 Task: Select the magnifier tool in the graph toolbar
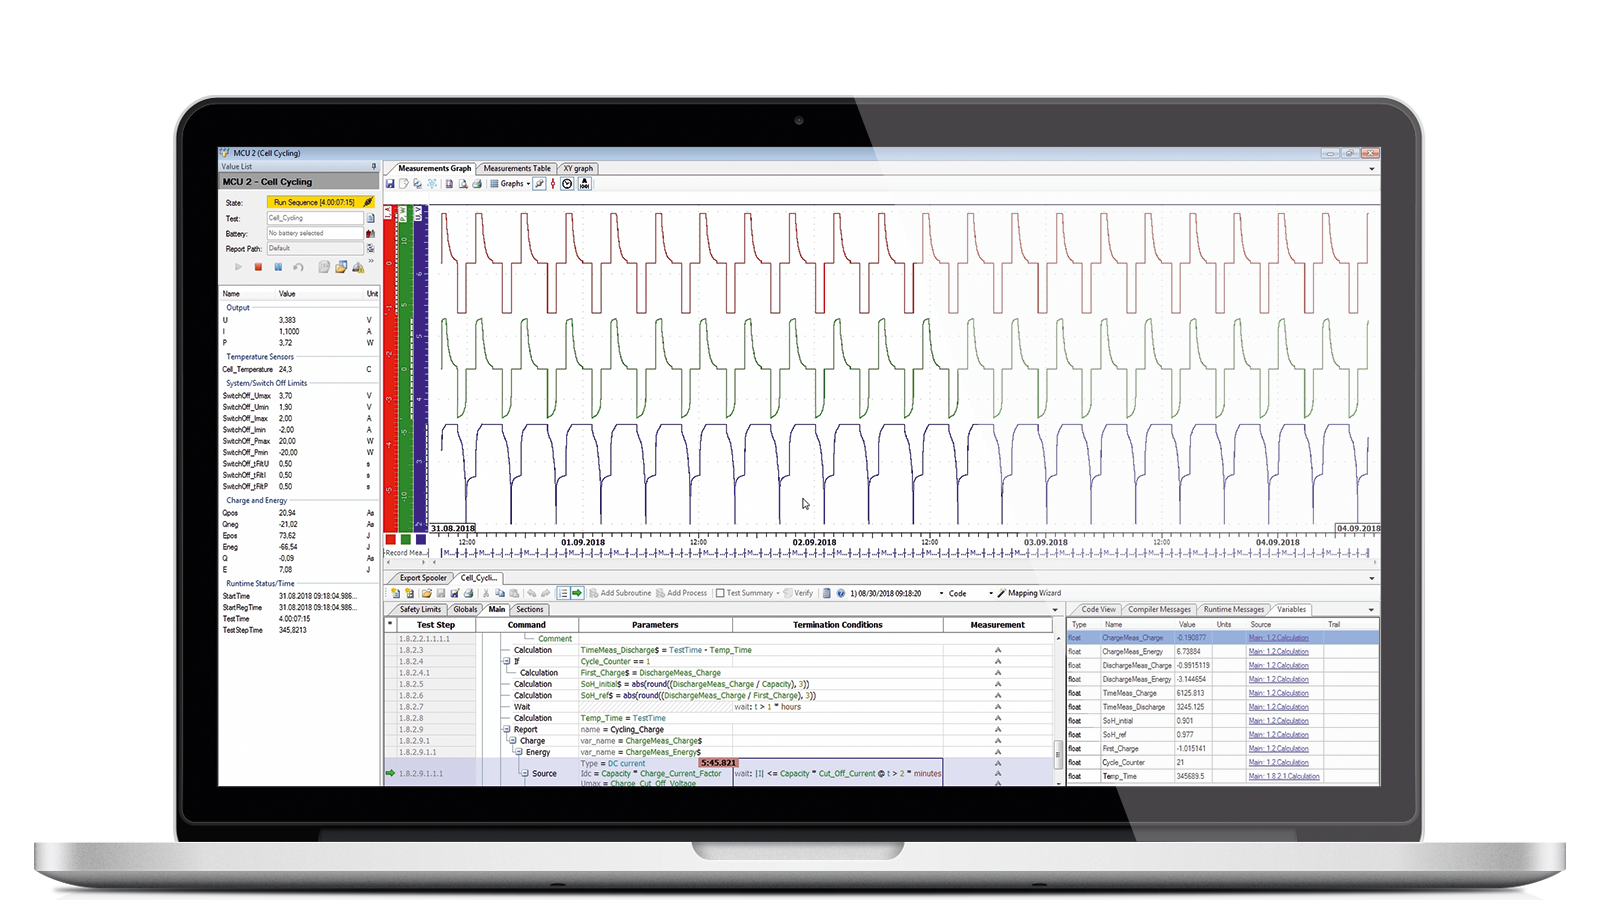pos(539,184)
